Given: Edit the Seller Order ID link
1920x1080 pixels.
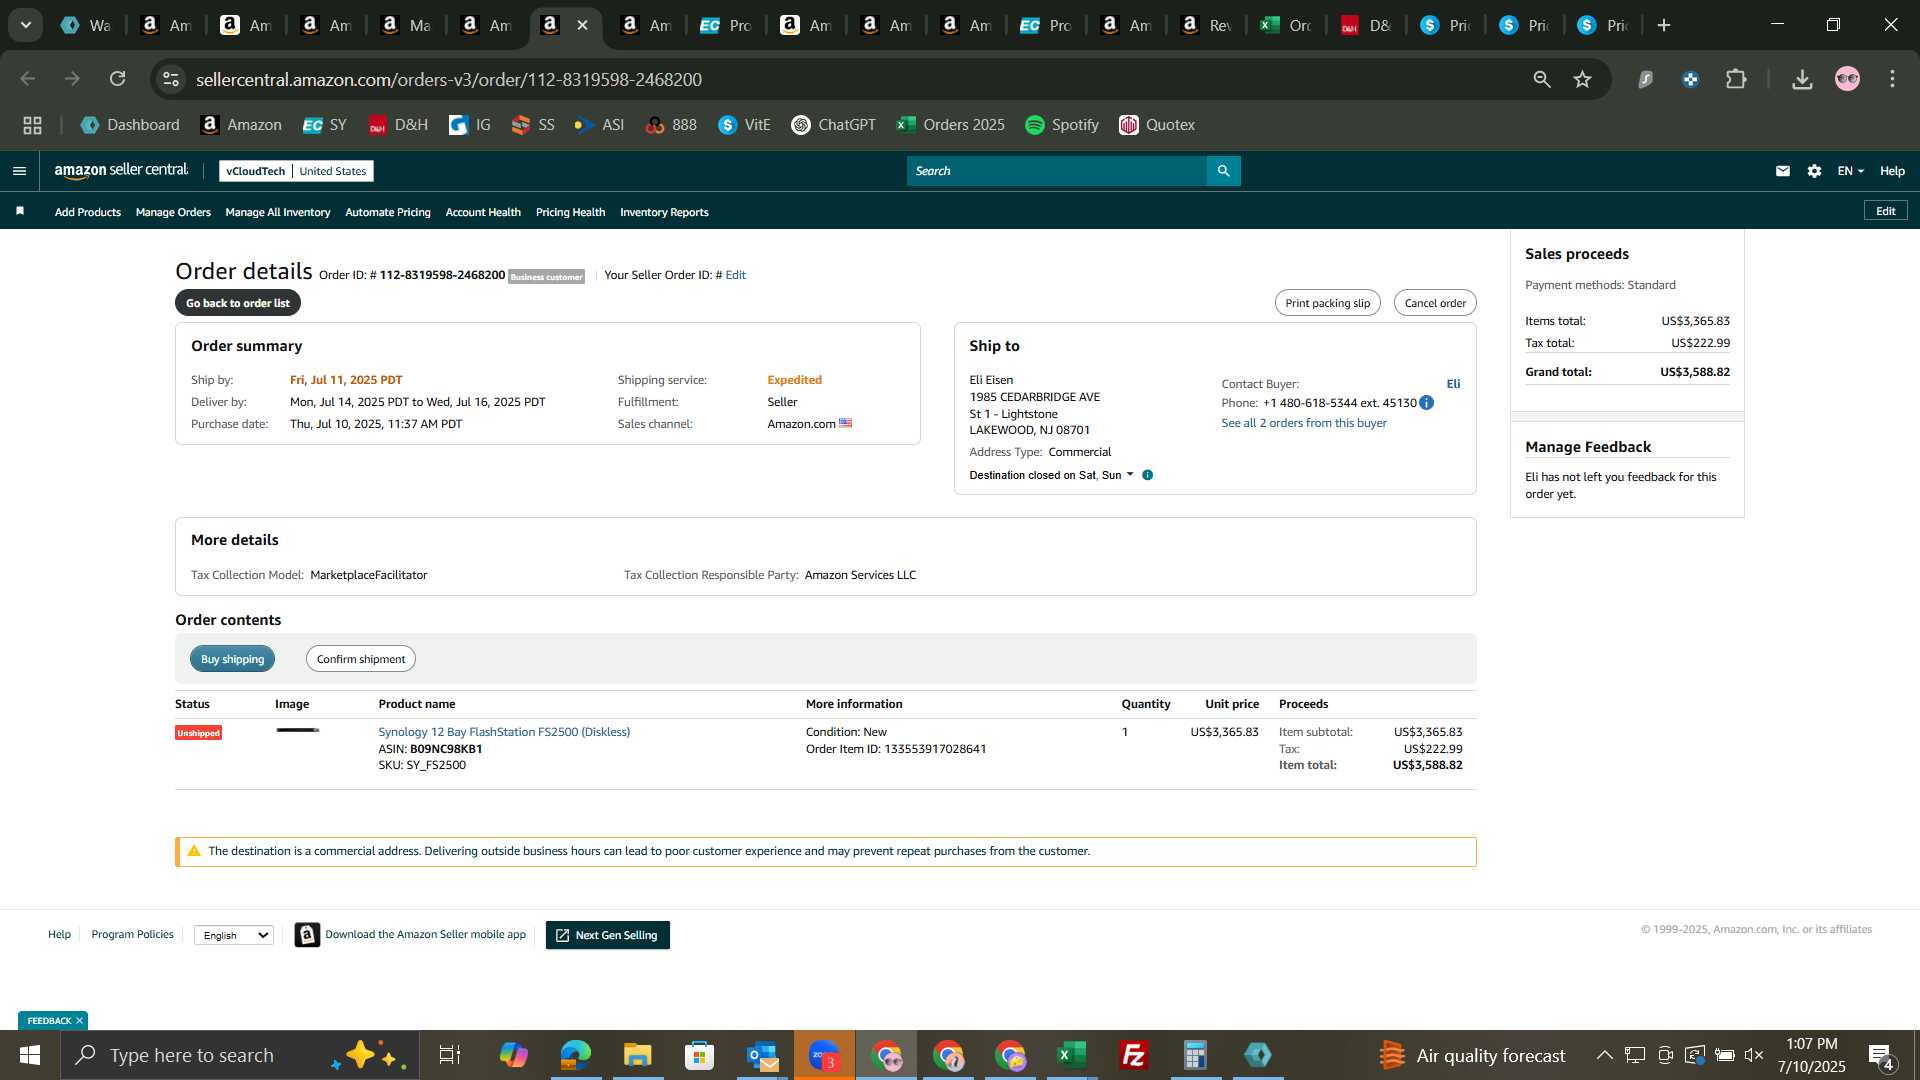Looking at the screenshot, I should pos(735,275).
